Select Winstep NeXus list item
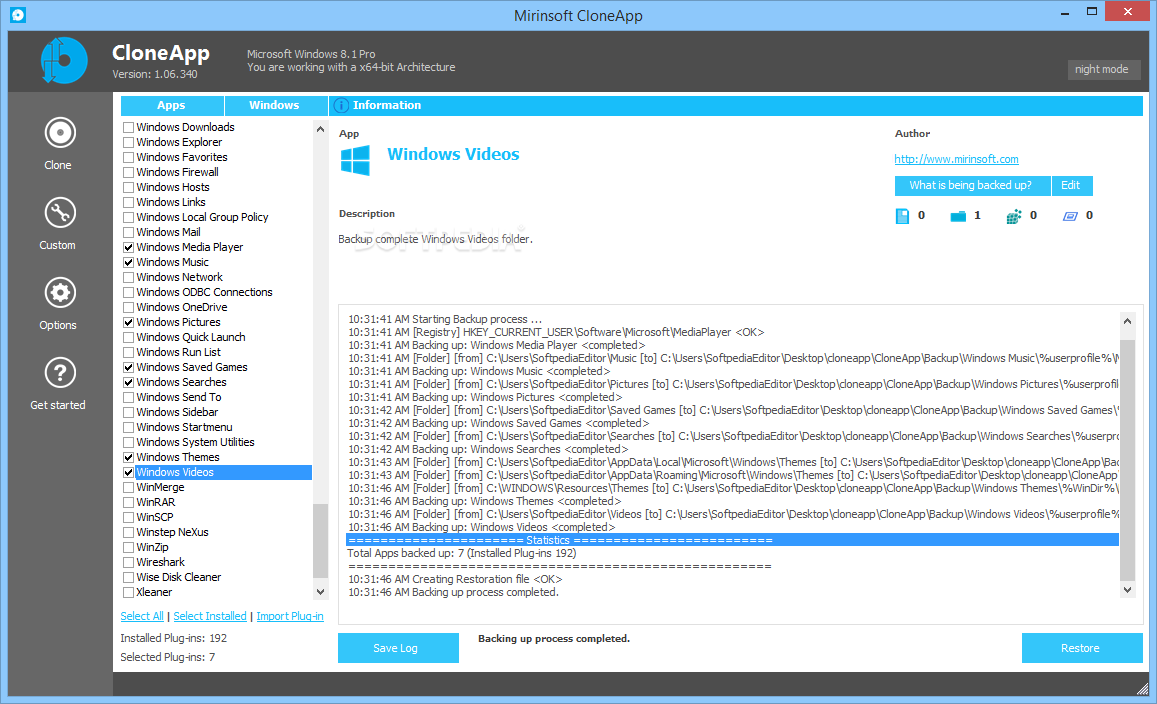The width and height of the screenshot is (1157, 704). pos(172,532)
